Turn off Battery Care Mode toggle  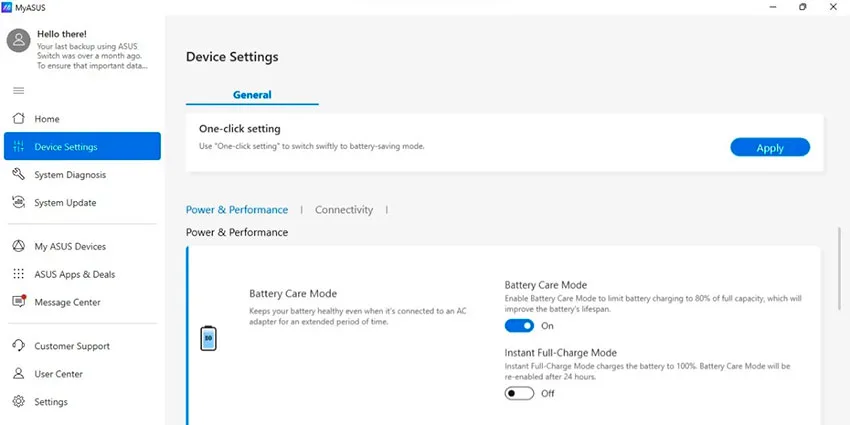point(519,326)
